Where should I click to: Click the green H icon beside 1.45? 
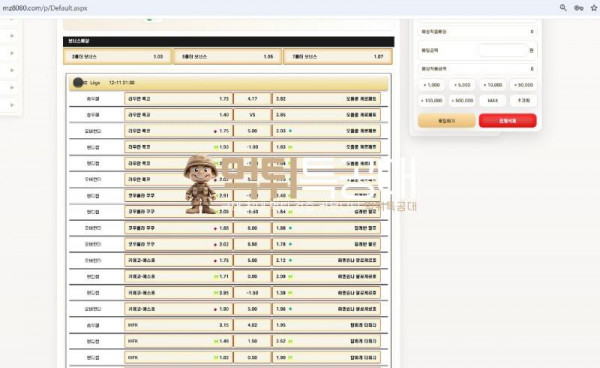pos(216,341)
